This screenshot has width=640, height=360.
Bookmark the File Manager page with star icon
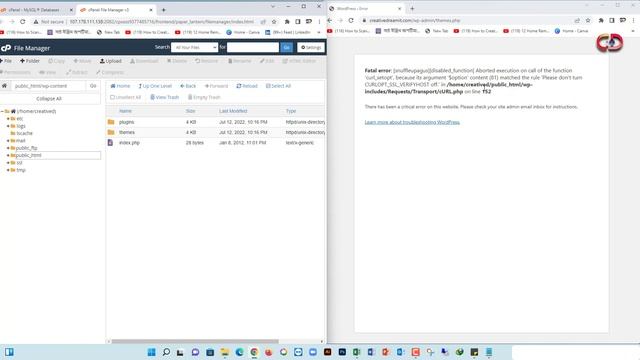(x=274, y=22)
